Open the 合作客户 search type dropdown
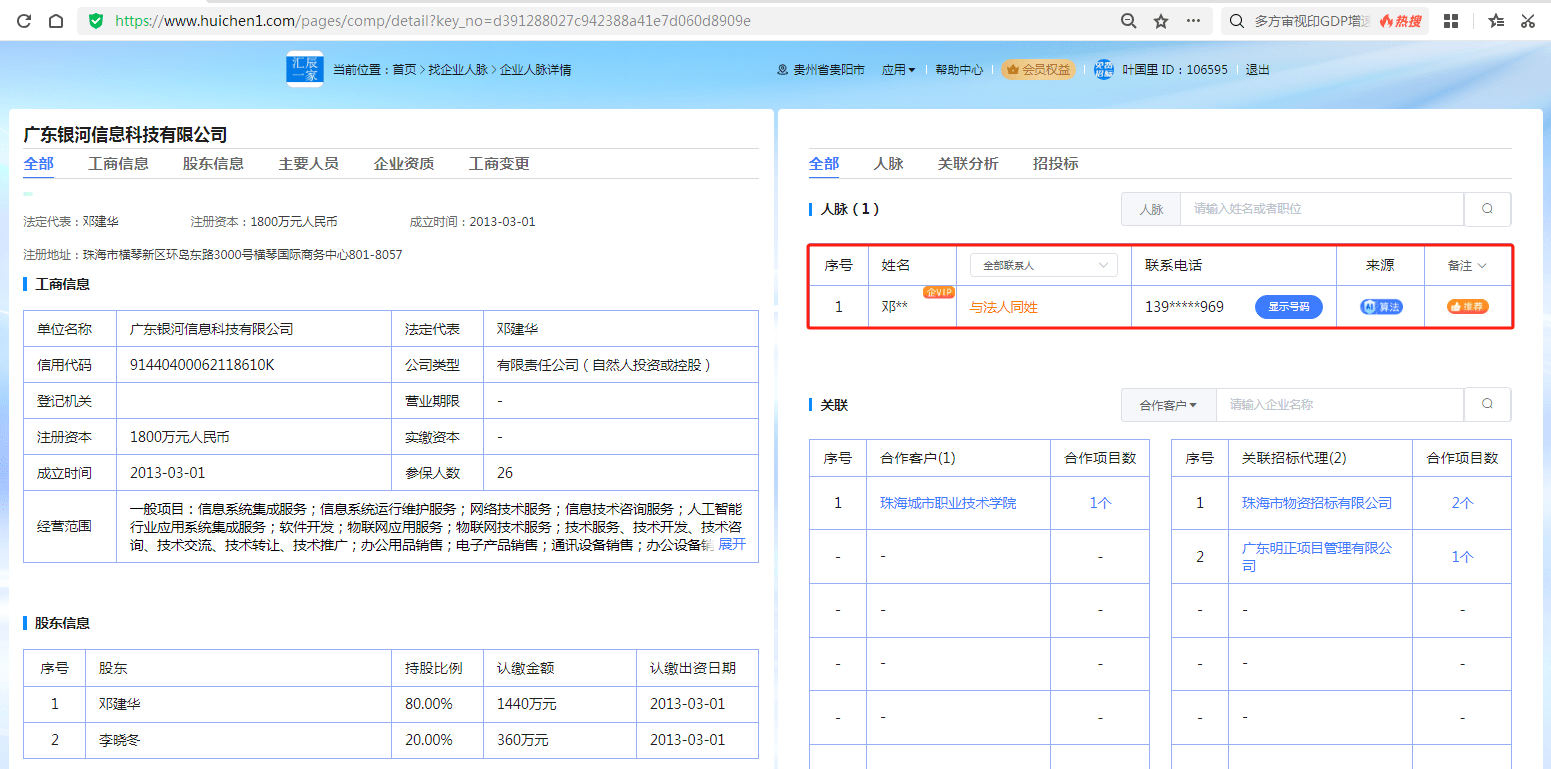 click(x=1168, y=404)
